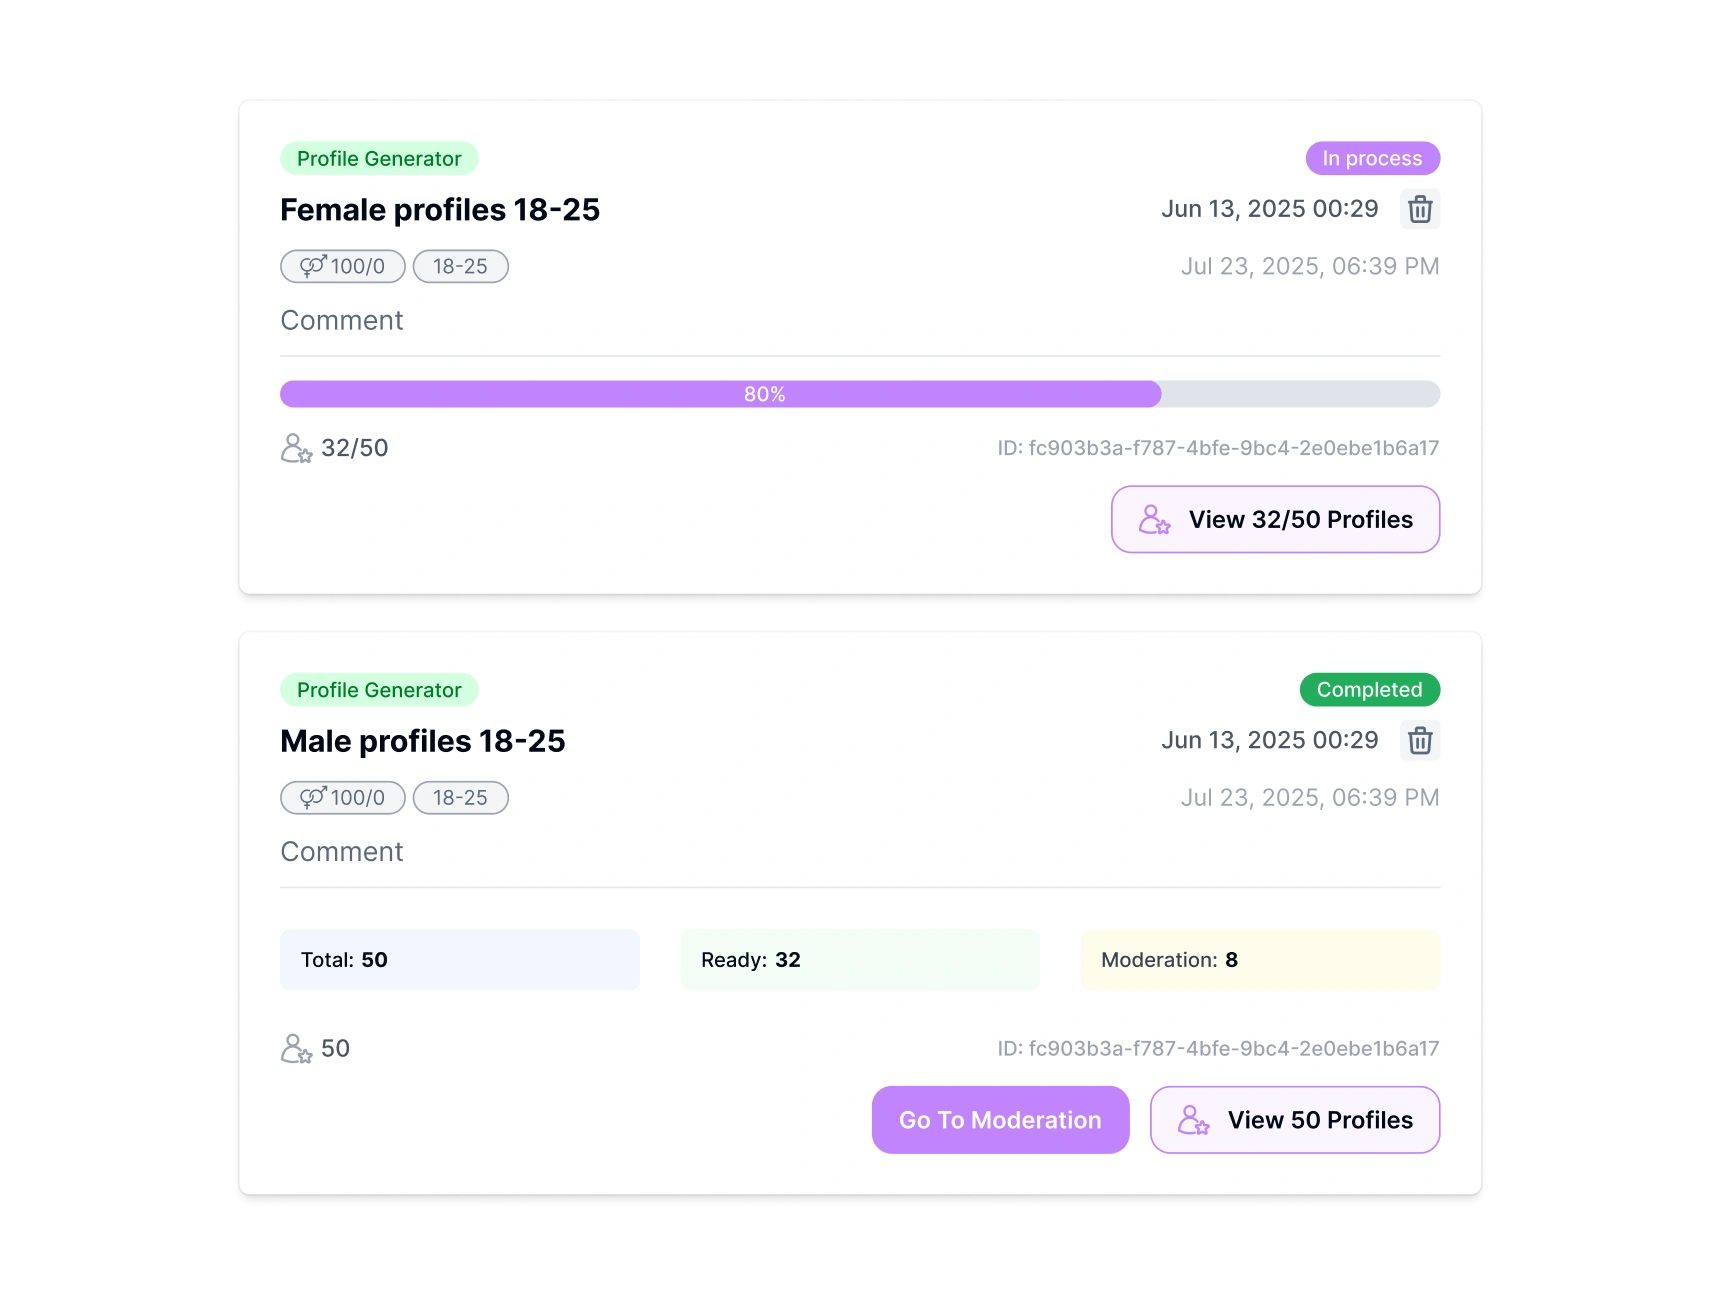This screenshot has height=1295, width=1720.
Task: Click the gender icon on Male profiles card
Action: (313, 798)
